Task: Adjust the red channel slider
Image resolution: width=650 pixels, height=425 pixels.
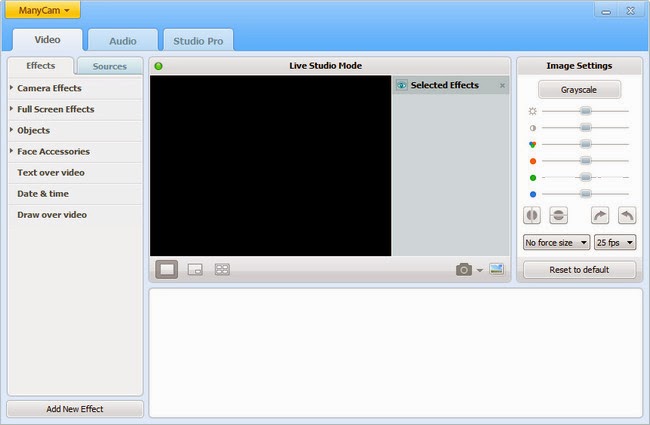Action: [585, 161]
